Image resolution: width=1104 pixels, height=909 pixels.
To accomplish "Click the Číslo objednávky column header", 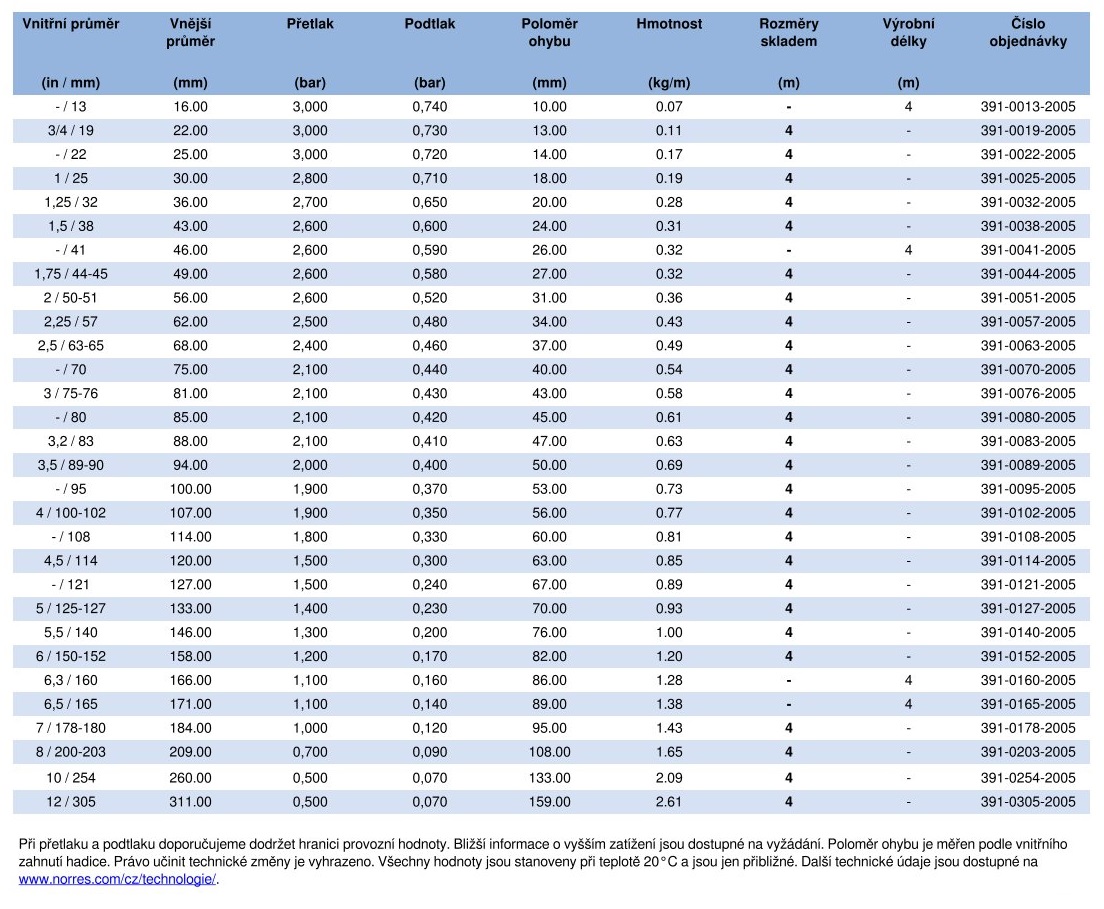I will (1027, 32).
